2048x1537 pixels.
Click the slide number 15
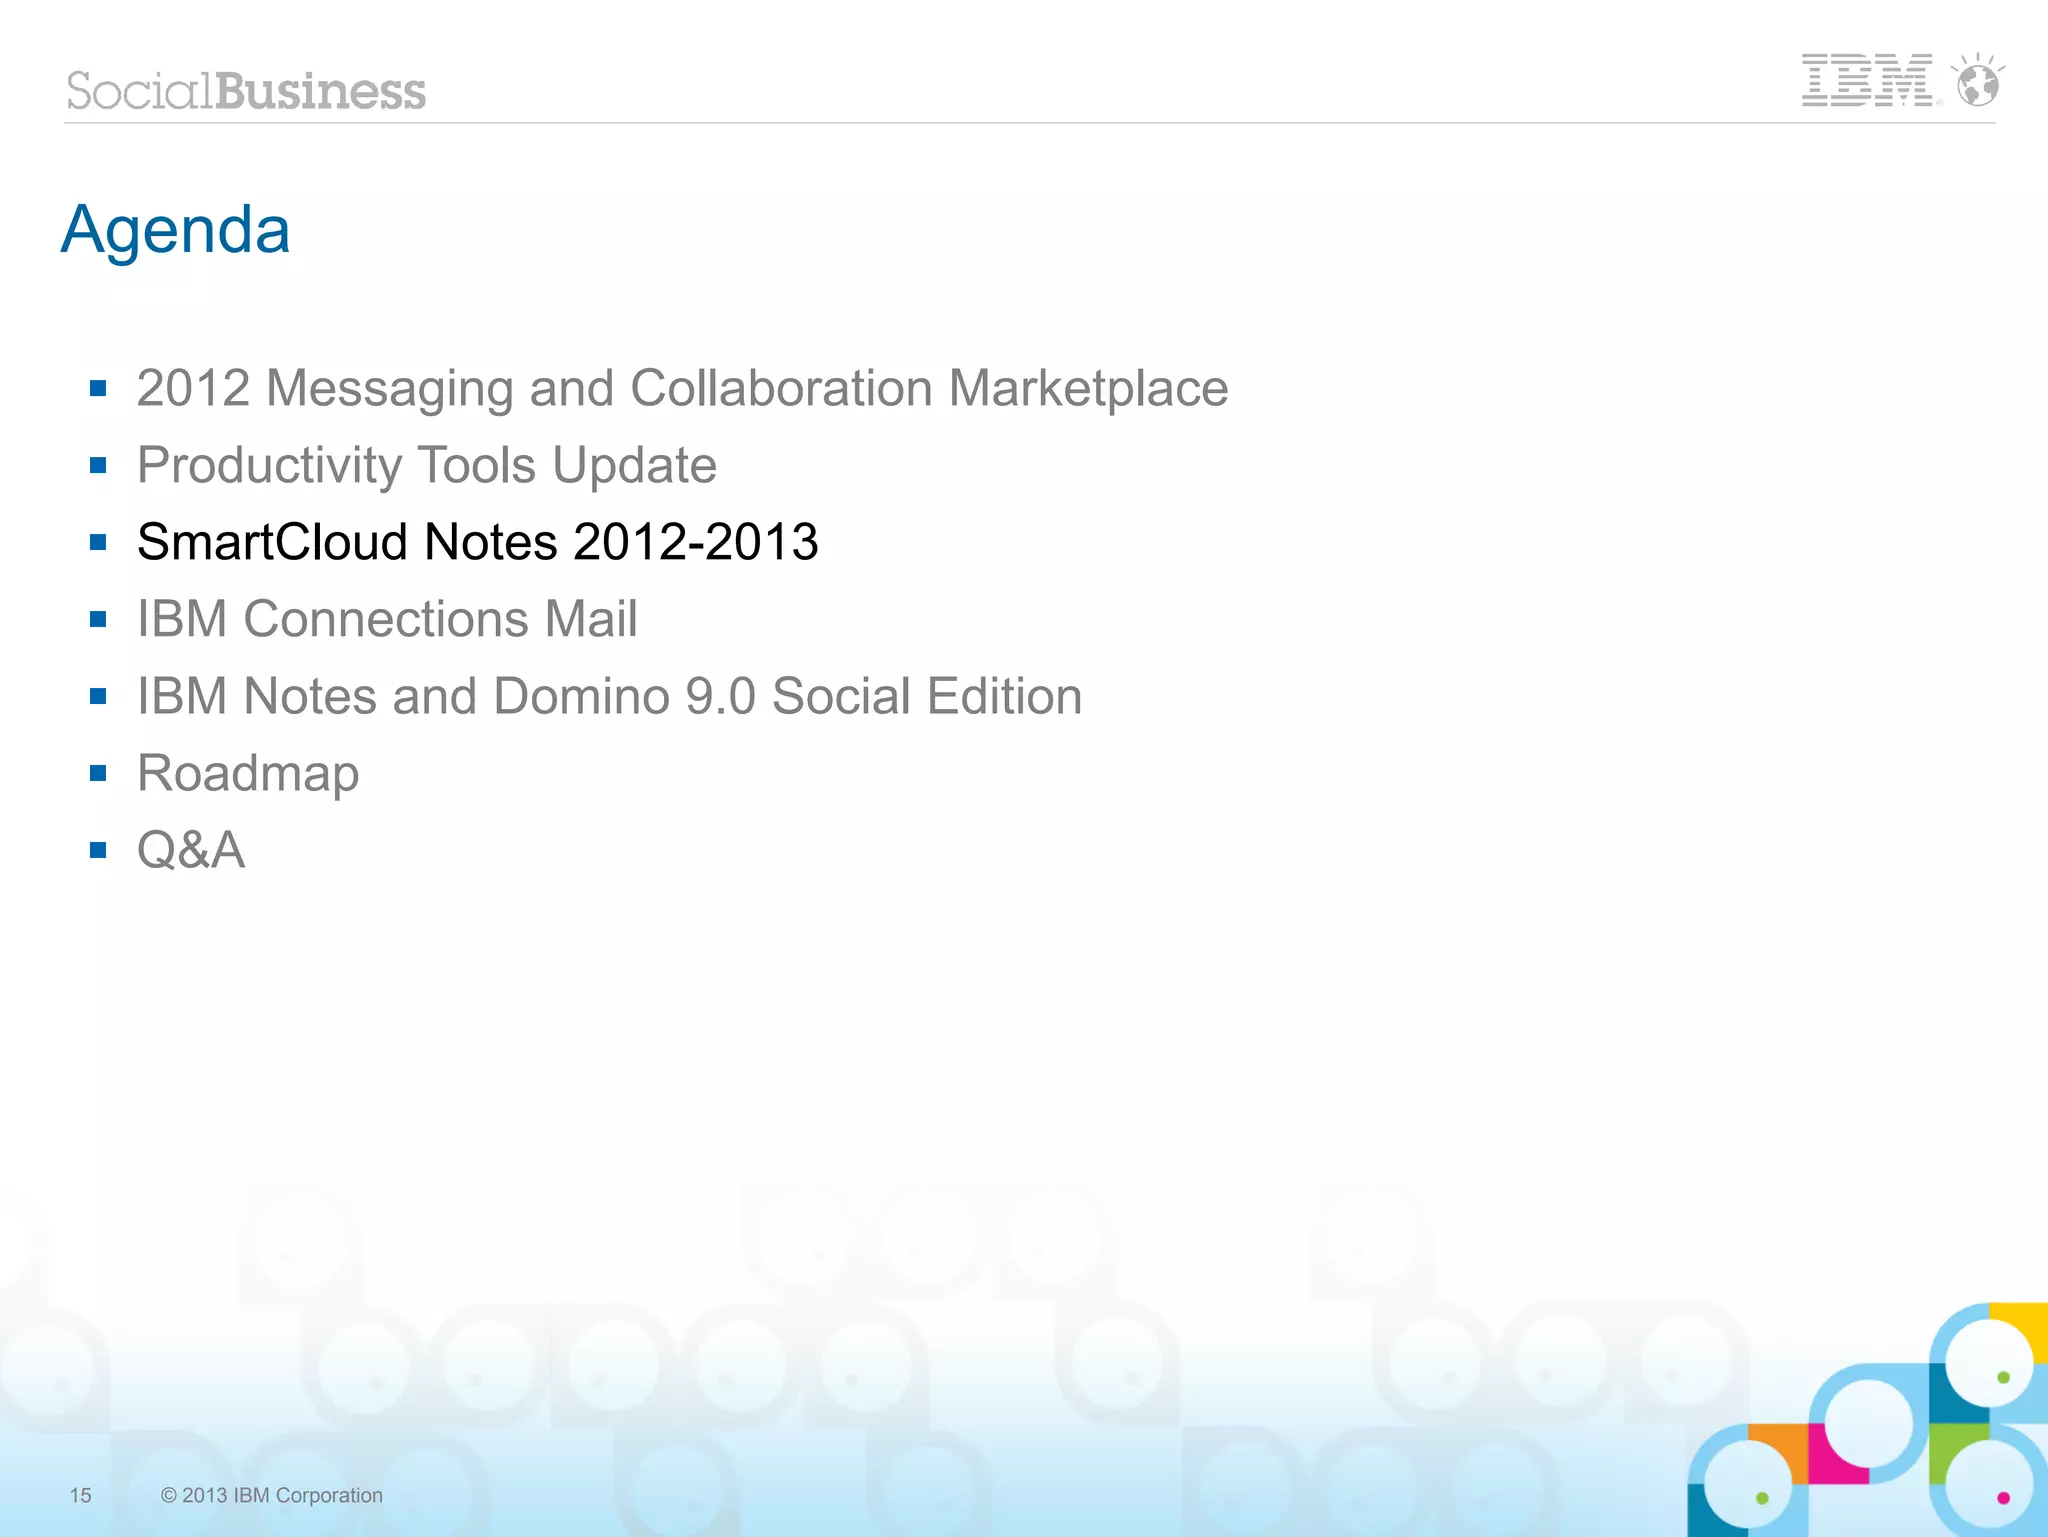[x=80, y=1495]
